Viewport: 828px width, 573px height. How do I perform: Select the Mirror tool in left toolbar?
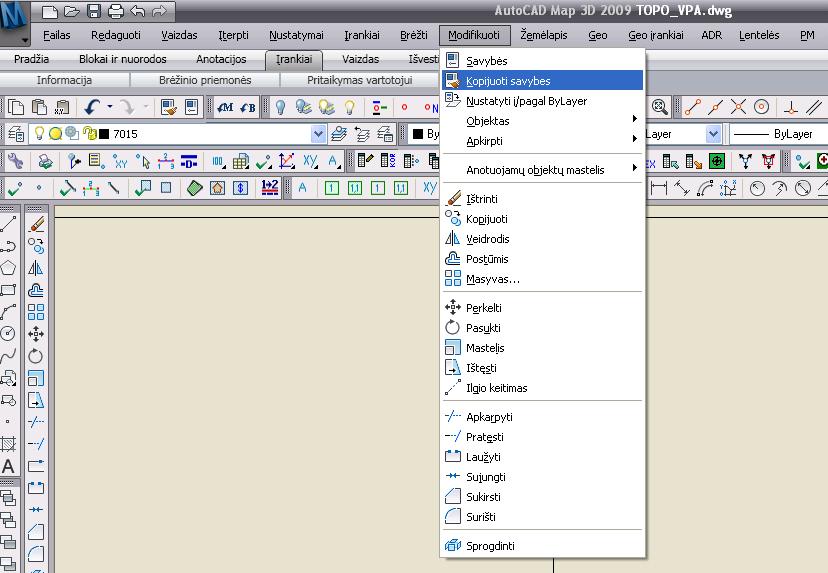coord(36,268)
